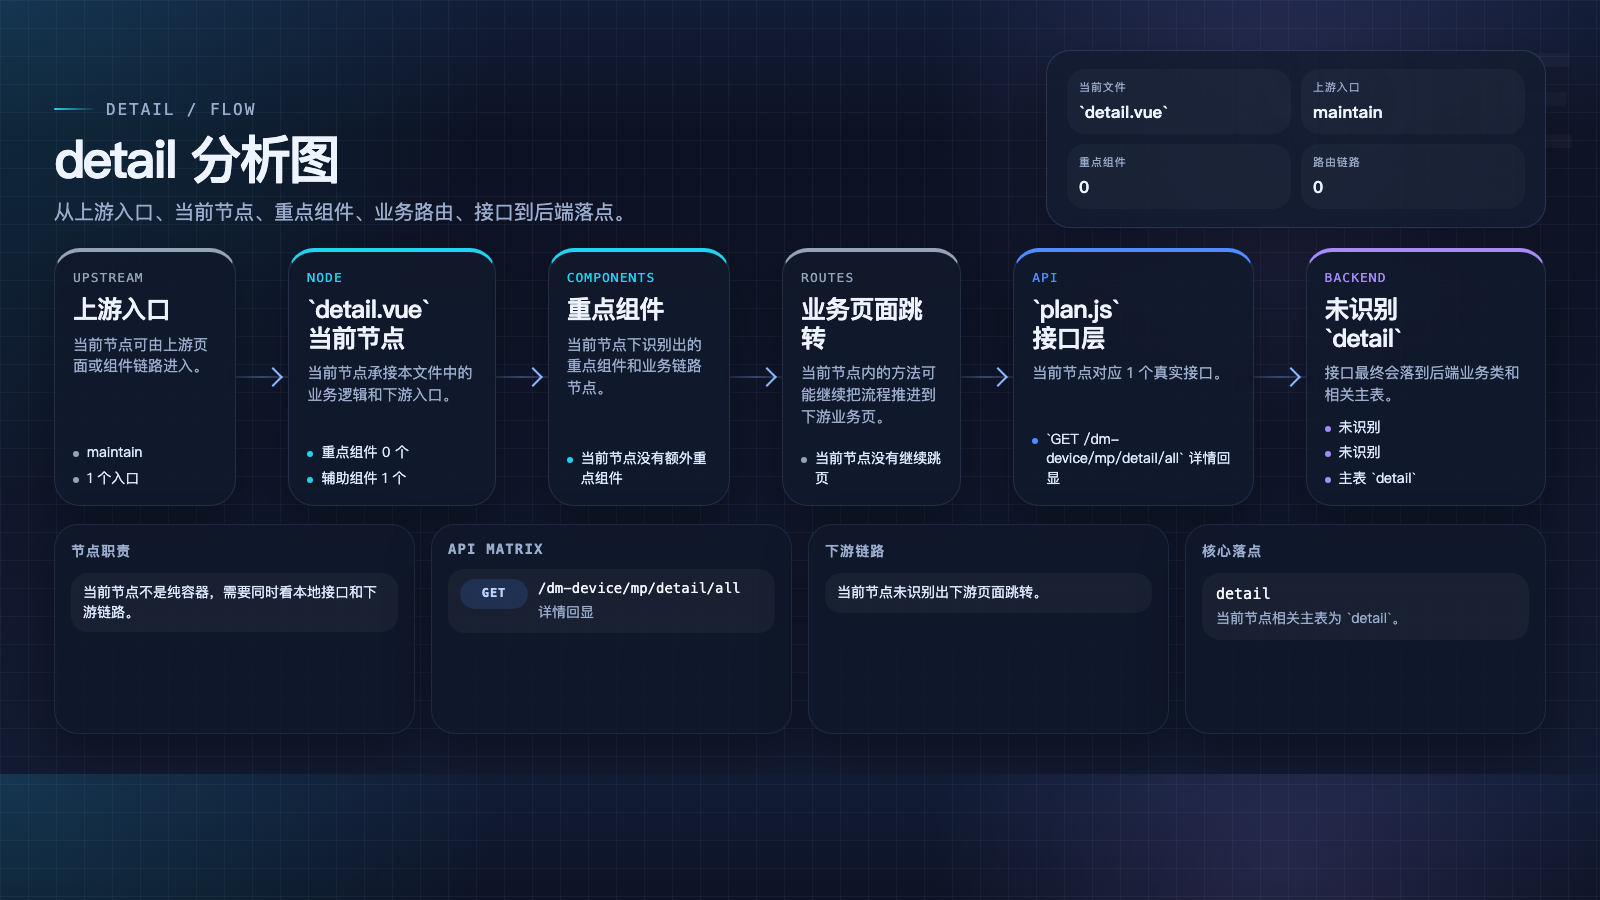
Task: Click the '重点组件 0 个' bullet
Action: click(x=364, y=452)
